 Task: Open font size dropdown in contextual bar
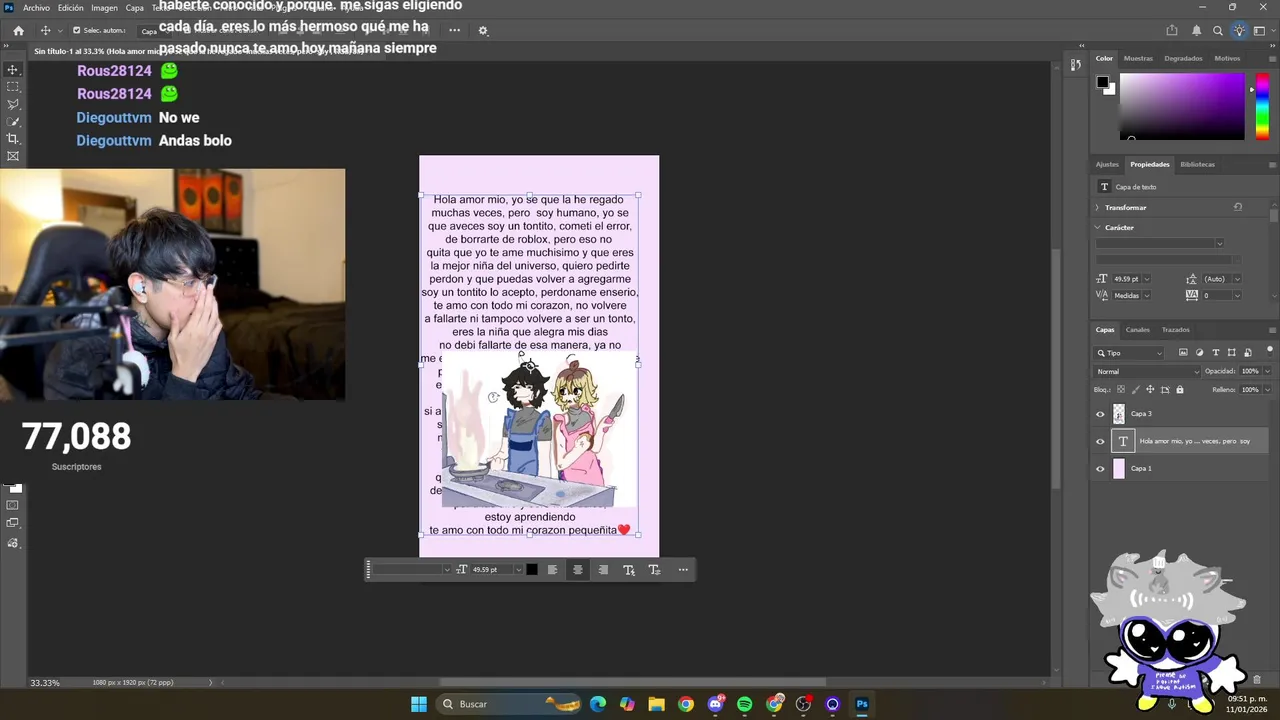(518, 570)
